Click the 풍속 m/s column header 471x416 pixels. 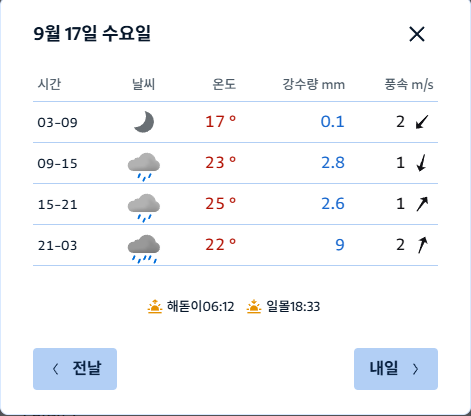409,84
